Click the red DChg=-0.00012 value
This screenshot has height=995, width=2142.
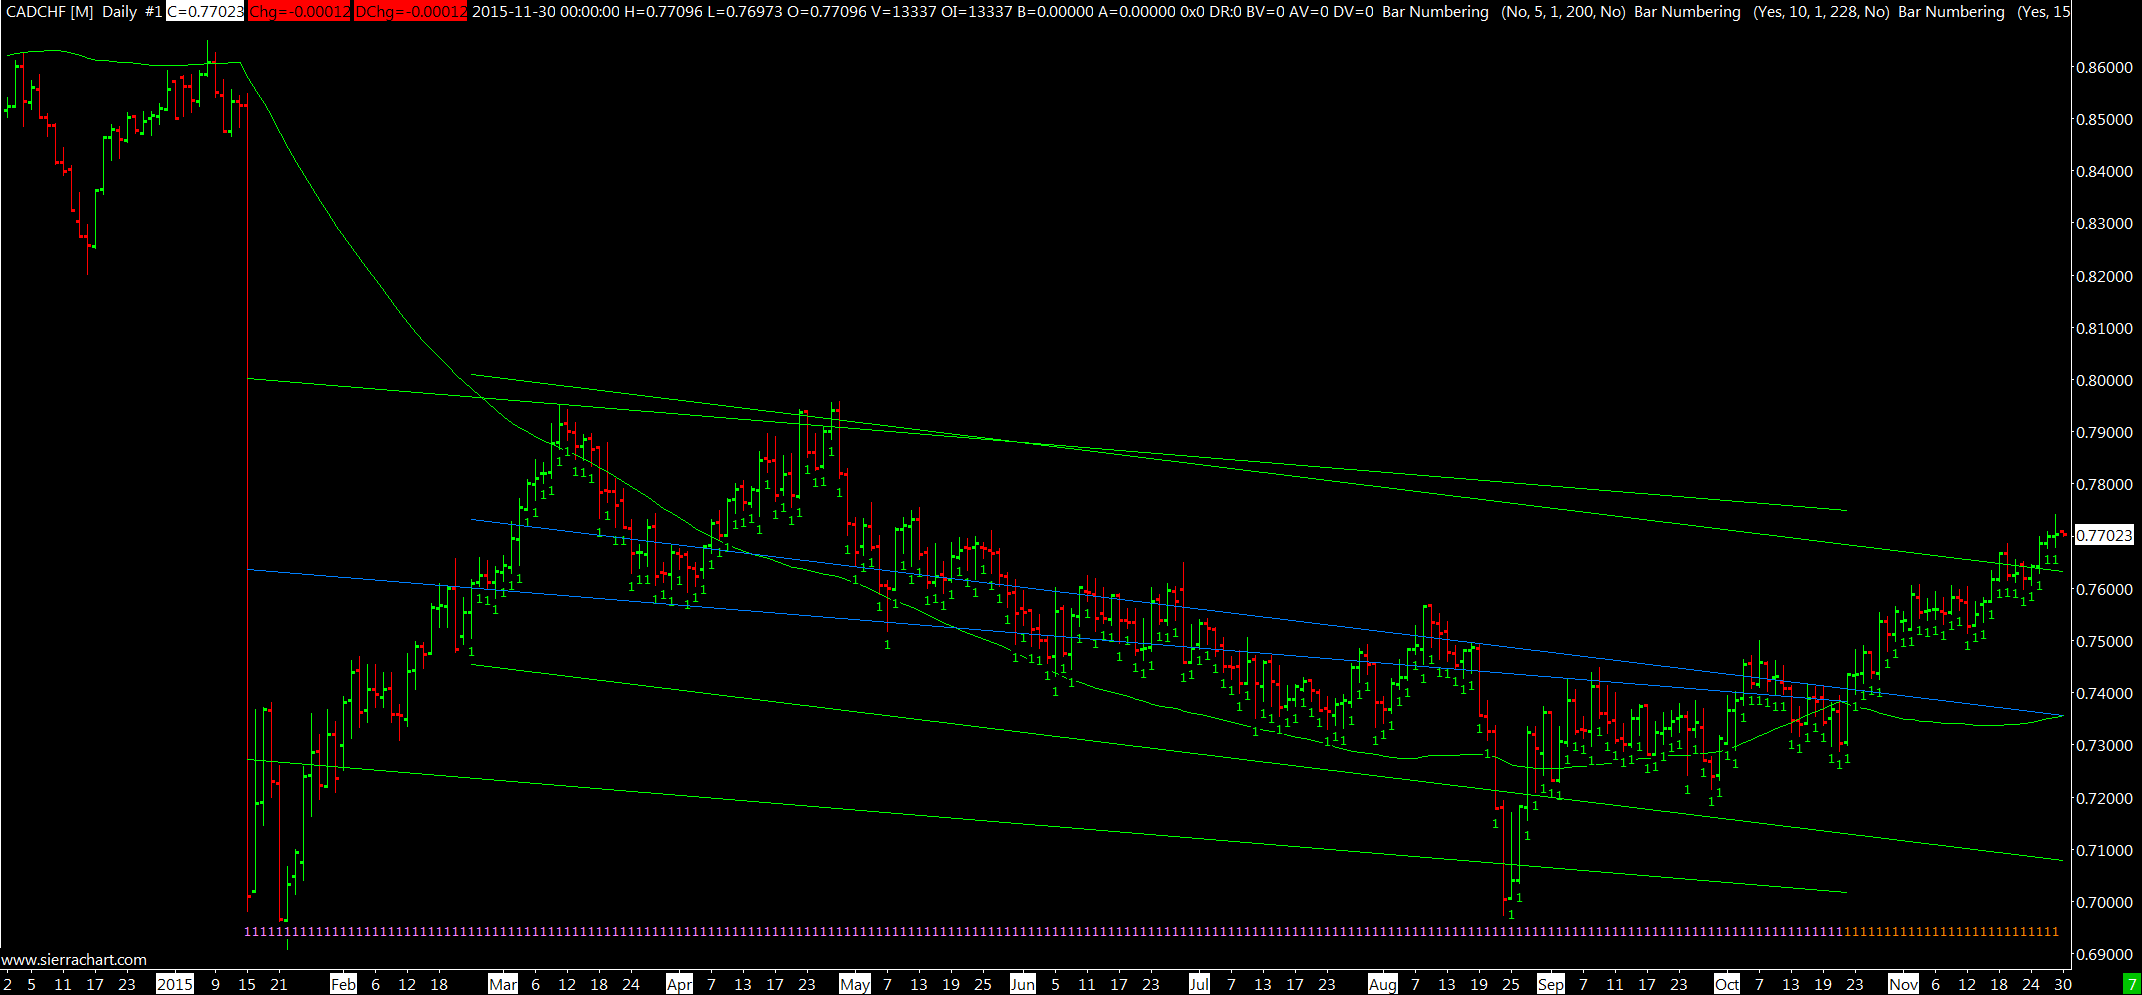pos(410,12)
